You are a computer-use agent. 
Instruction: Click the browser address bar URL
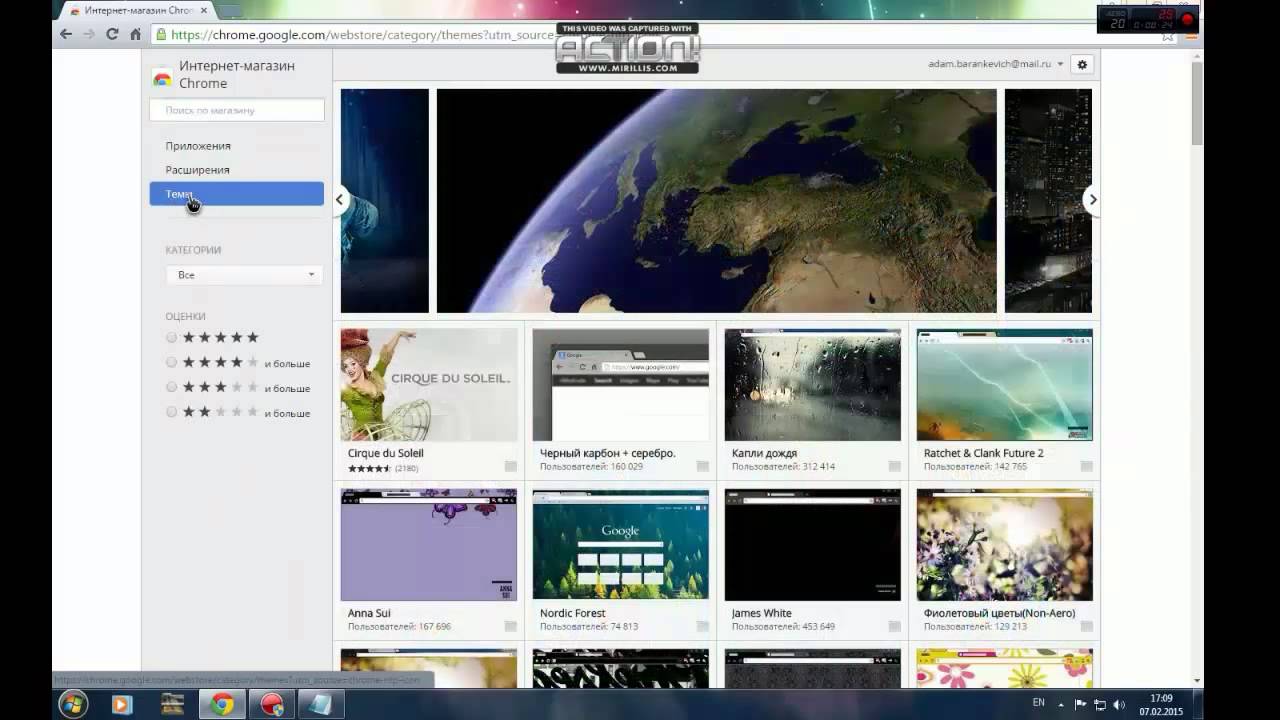pyautogui.click(x=362, y=34)
